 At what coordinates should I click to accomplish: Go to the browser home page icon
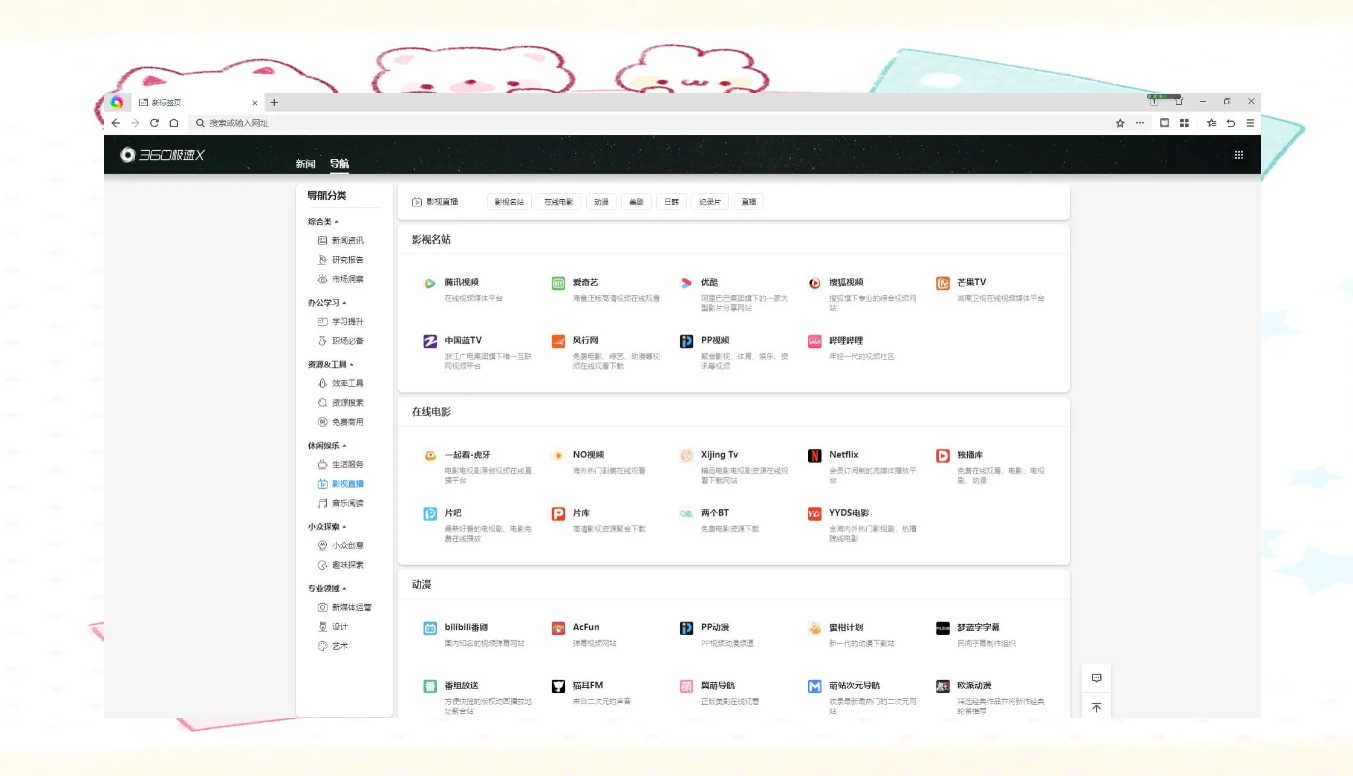[x=174, y=123]
